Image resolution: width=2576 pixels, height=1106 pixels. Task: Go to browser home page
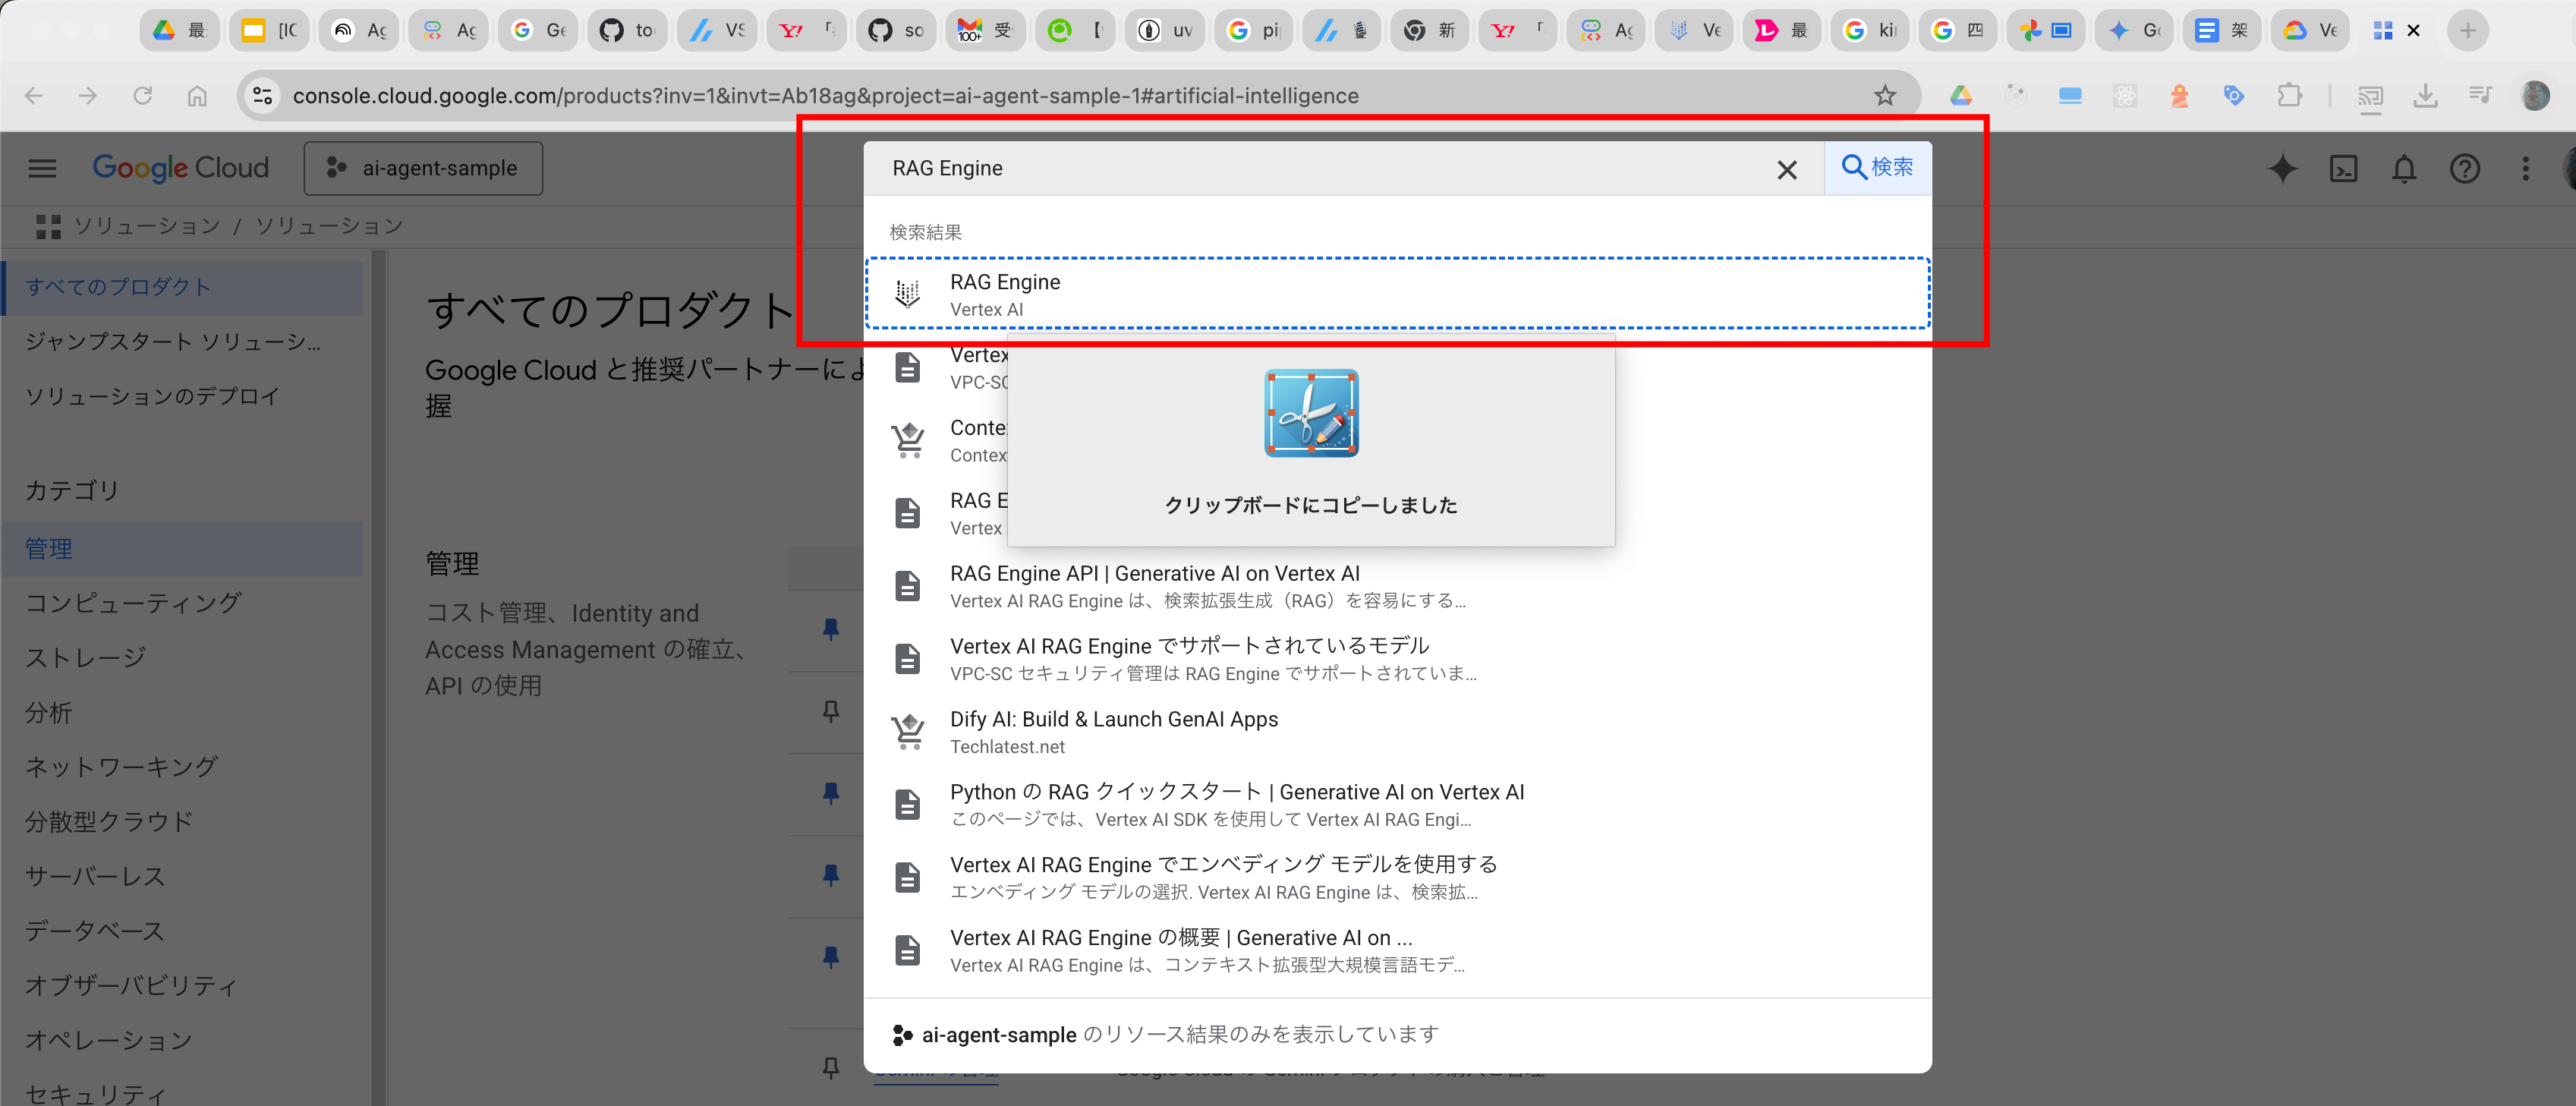tap(197, 96)
